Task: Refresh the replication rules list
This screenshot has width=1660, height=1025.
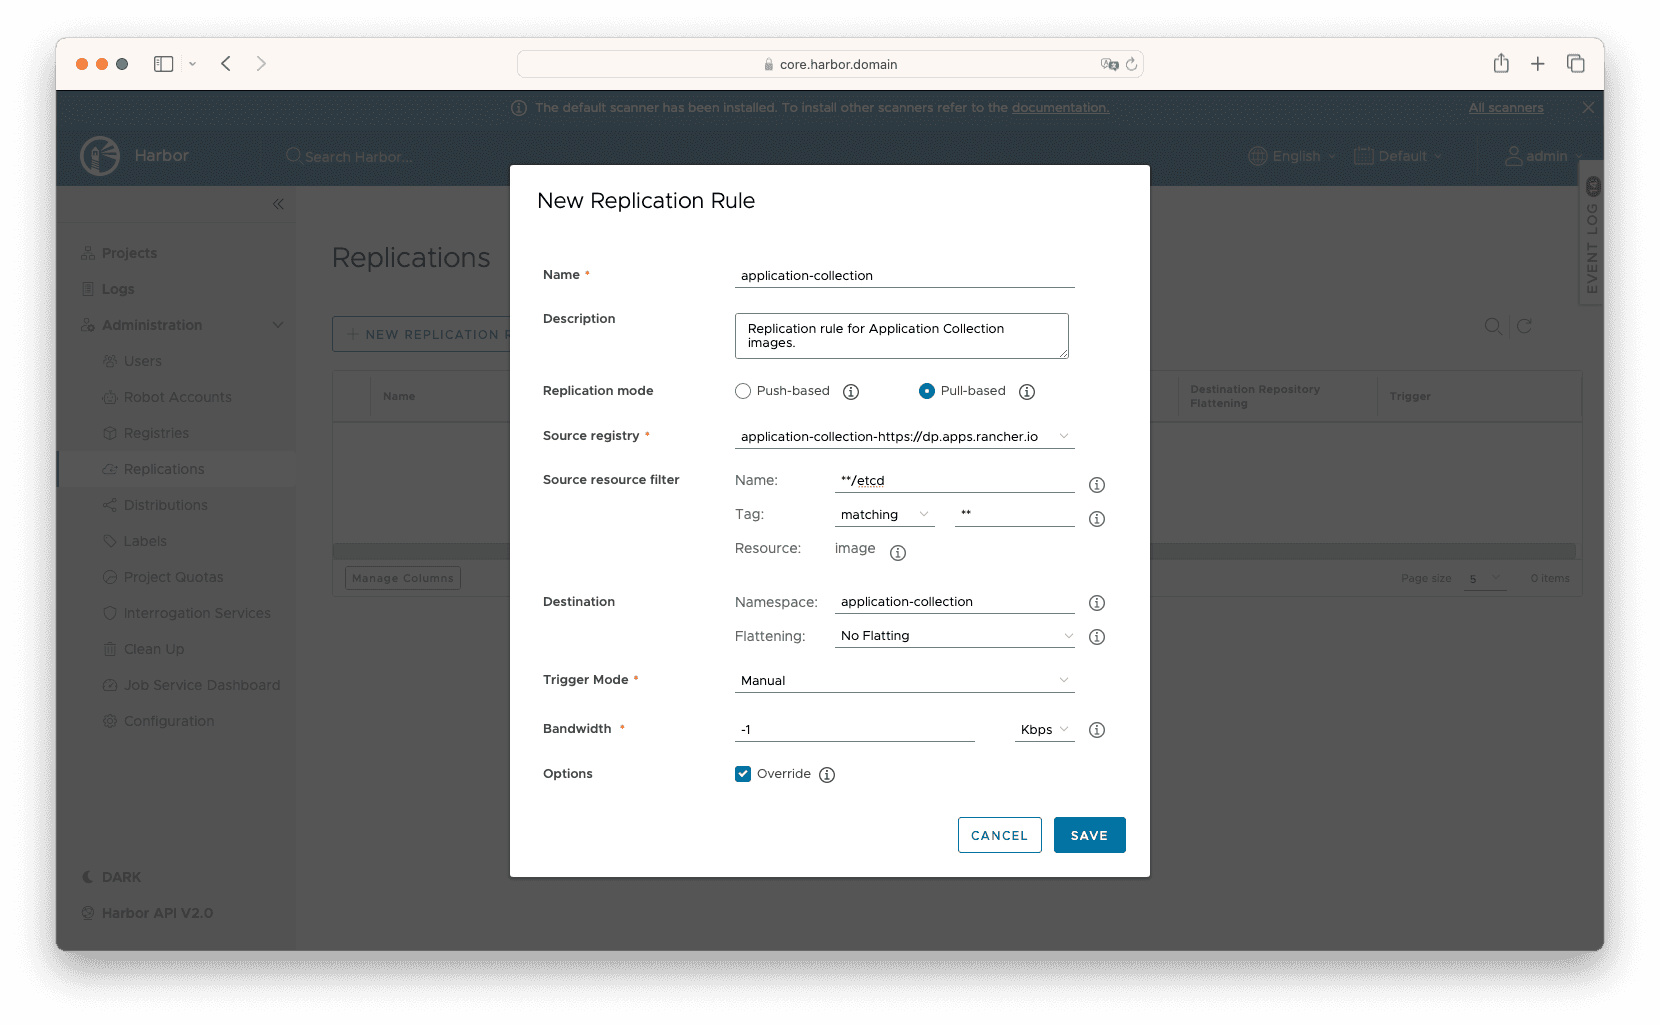Action: point(1524,326)
